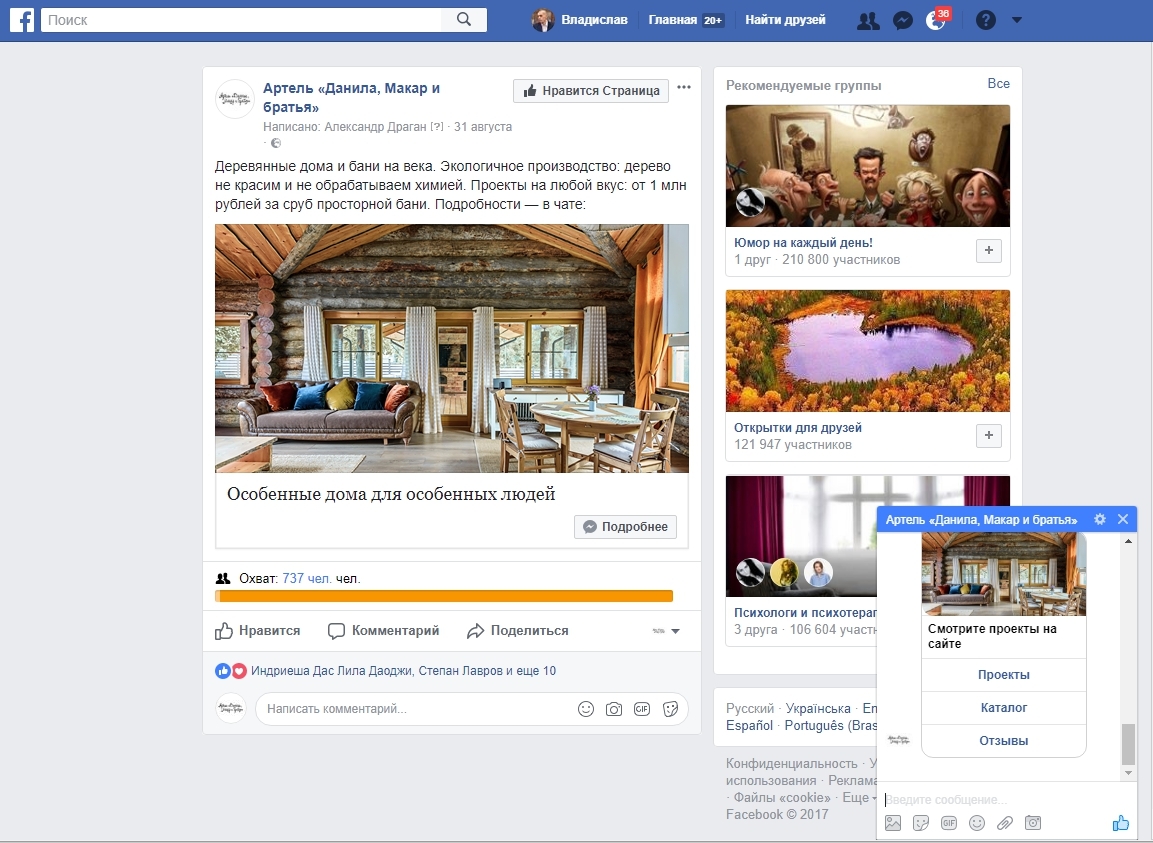Open the help question mark icon

[x=986, y=20]
